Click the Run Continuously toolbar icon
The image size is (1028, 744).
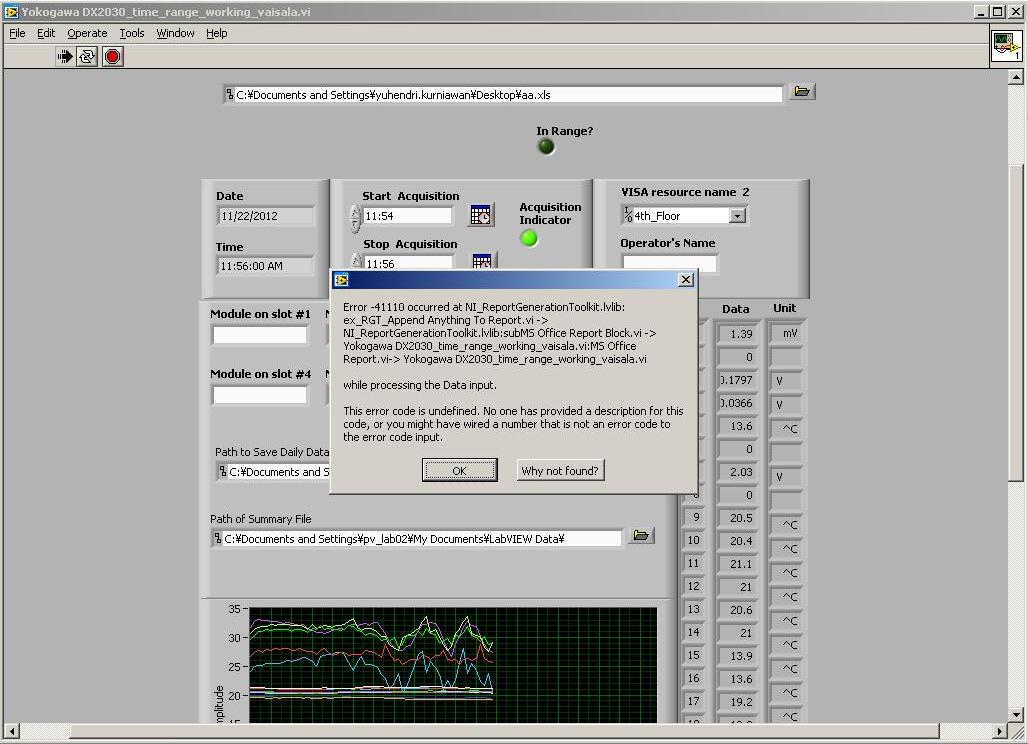87,57
